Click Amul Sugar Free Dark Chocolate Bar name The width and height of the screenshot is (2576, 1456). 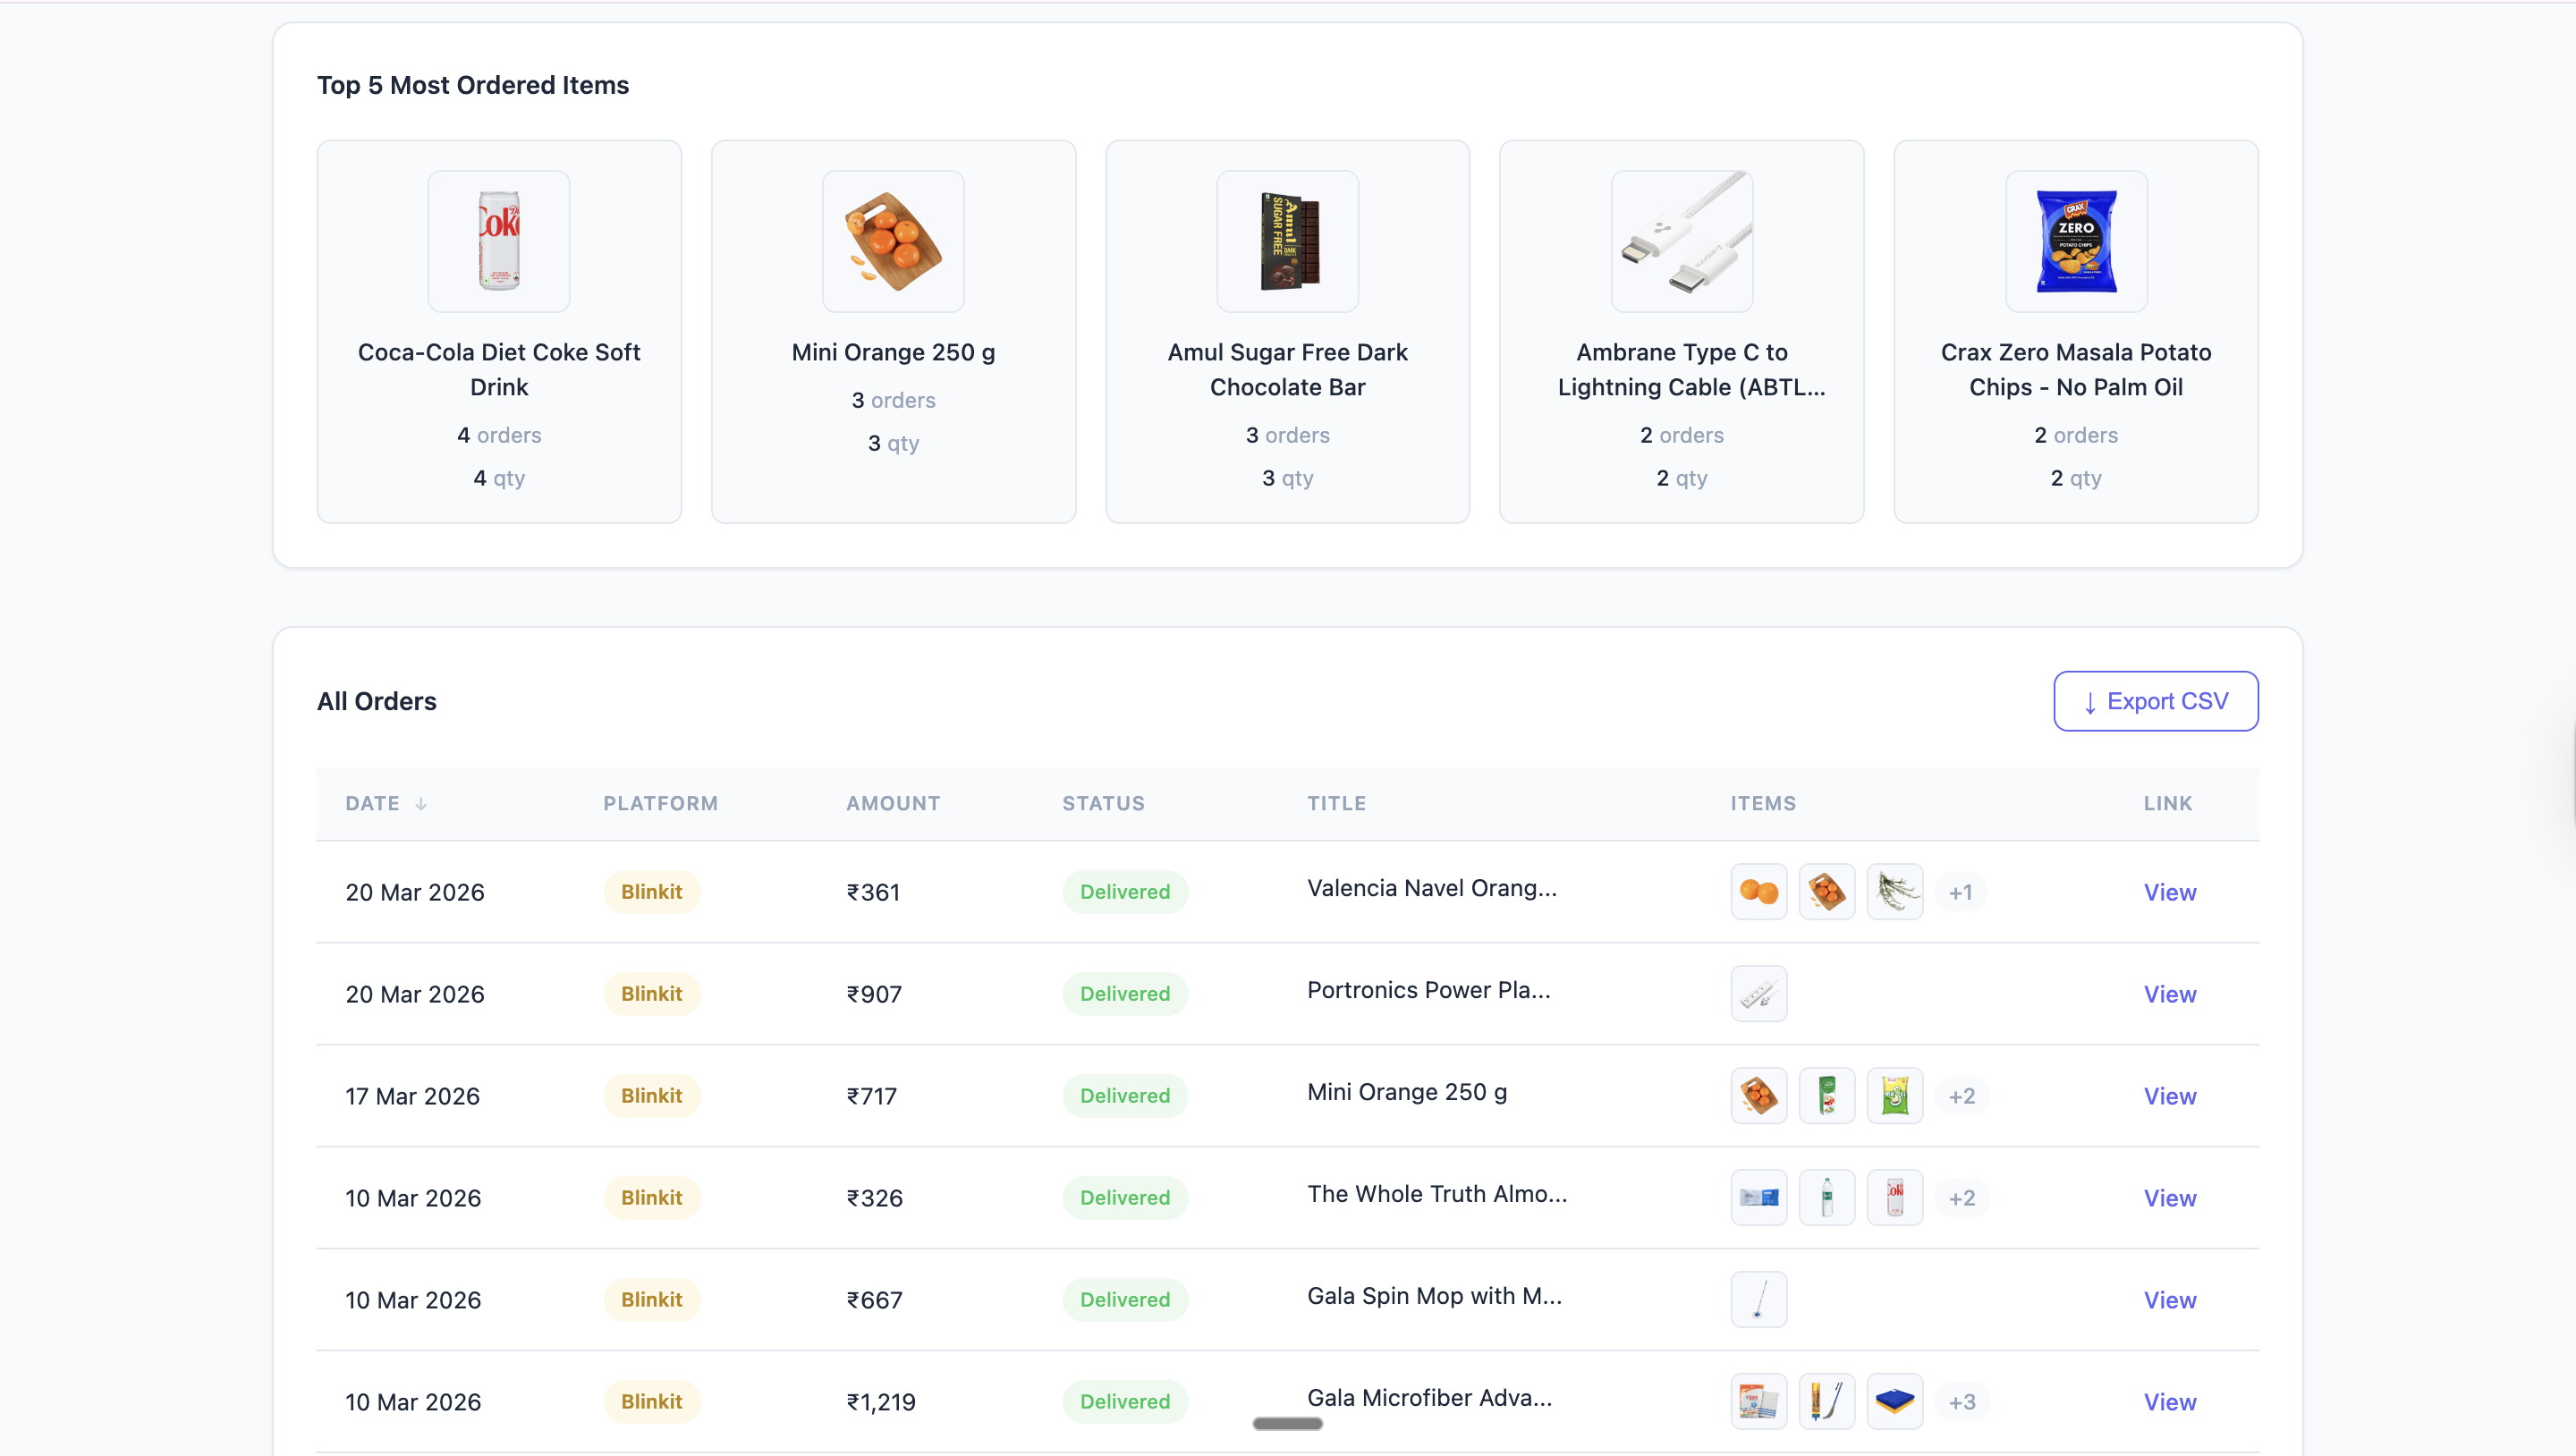coord(1287,370)
